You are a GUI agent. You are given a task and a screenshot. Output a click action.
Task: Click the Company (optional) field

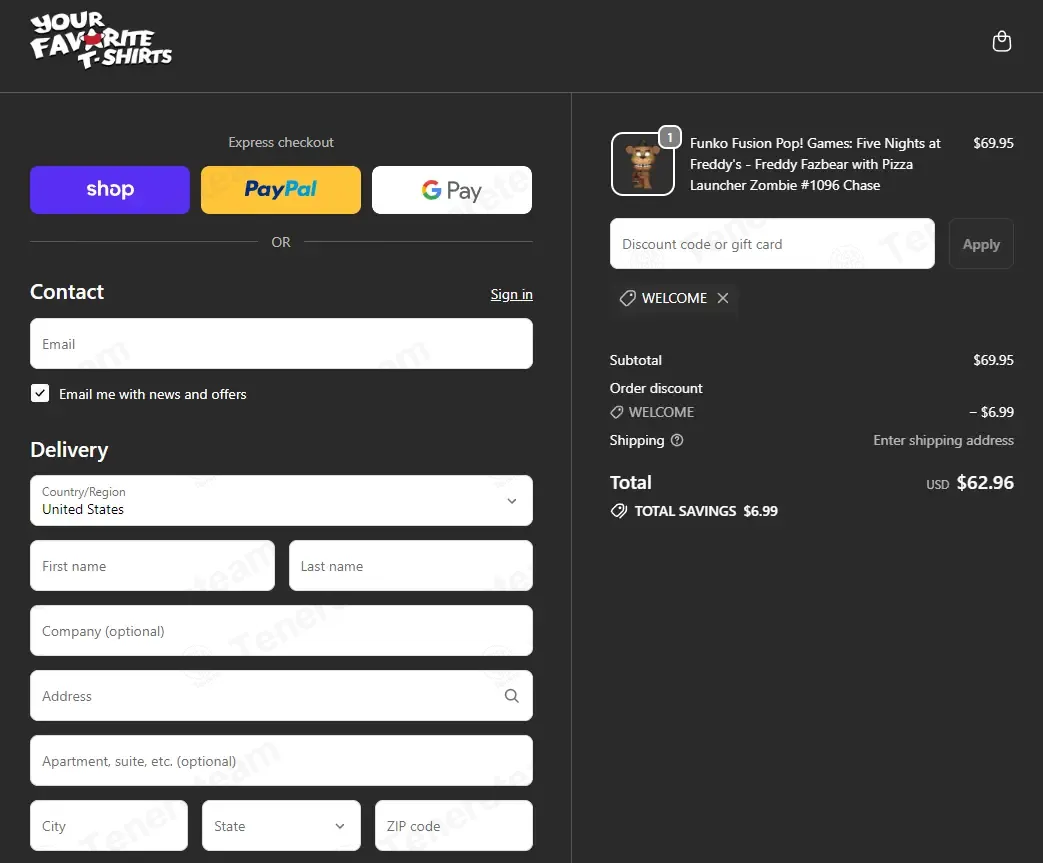click(281, 630)
